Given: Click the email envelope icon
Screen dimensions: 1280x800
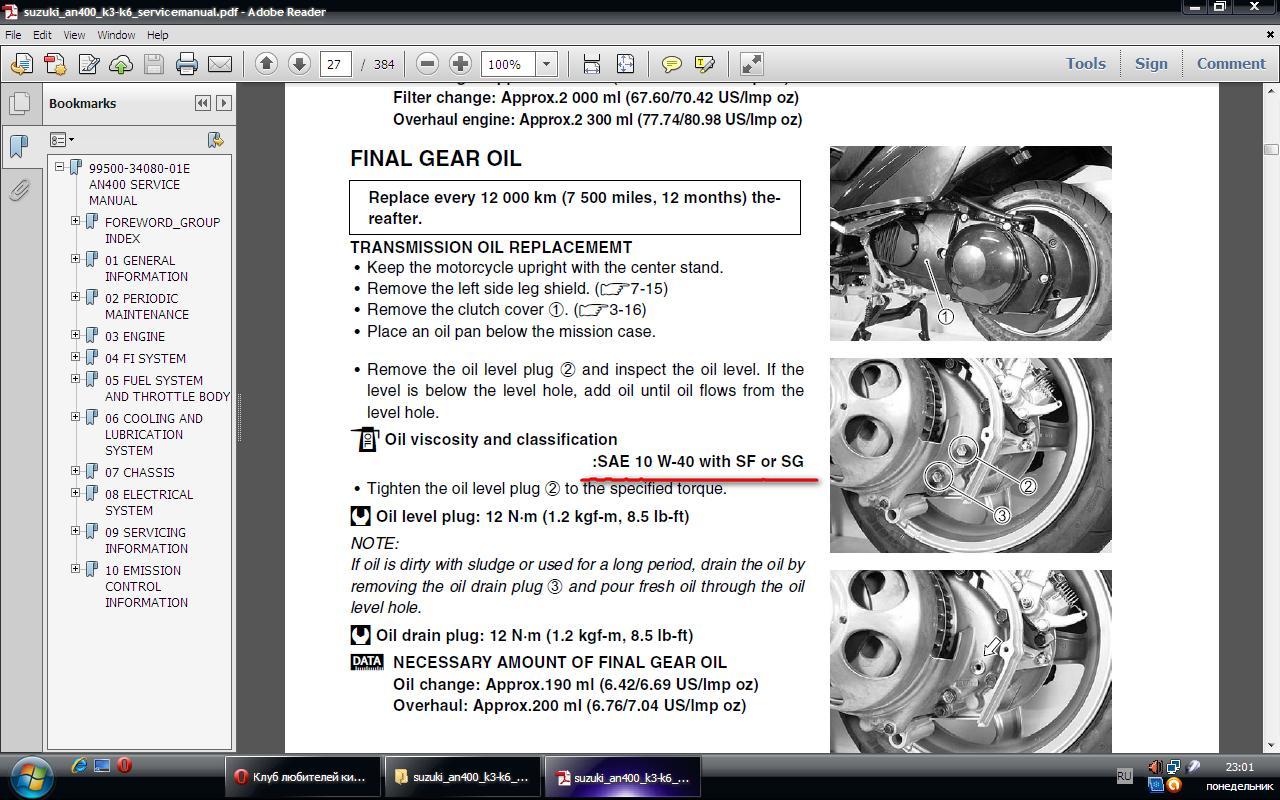Looking at the screenshot, I should pos(220,64).
